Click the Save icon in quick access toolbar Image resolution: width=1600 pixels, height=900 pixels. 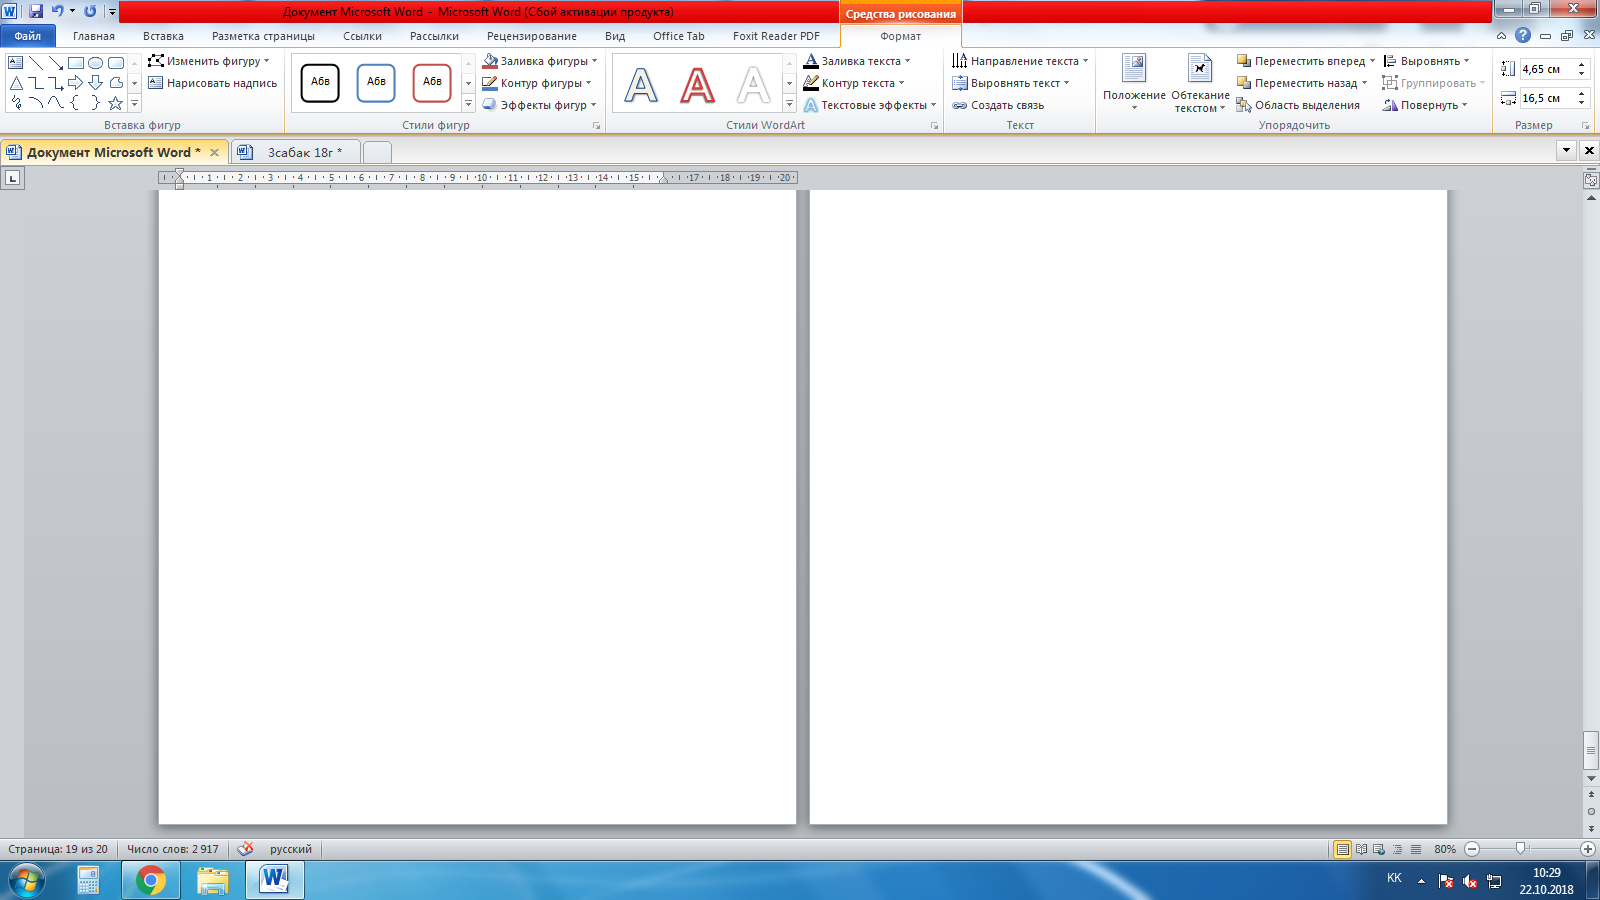pos(36,11)
